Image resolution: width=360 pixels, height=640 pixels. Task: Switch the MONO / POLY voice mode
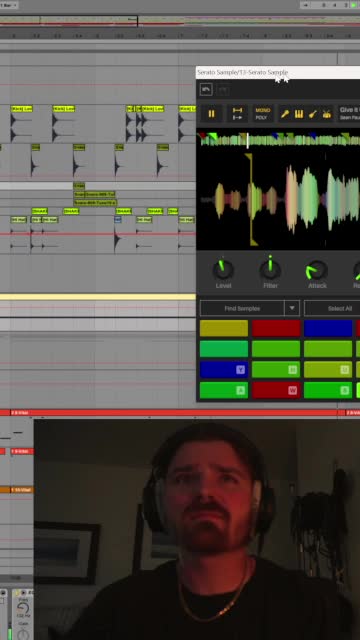pos(262,114)
